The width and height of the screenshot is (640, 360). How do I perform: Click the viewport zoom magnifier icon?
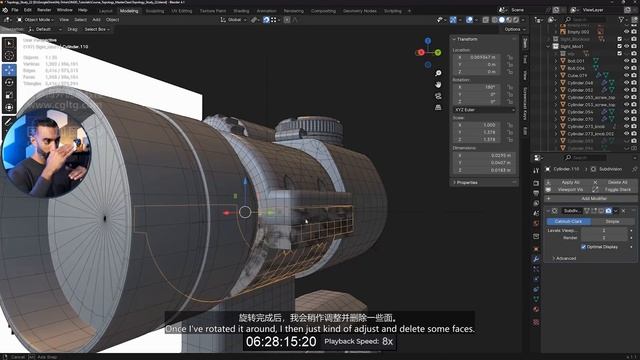pos(438,73)
